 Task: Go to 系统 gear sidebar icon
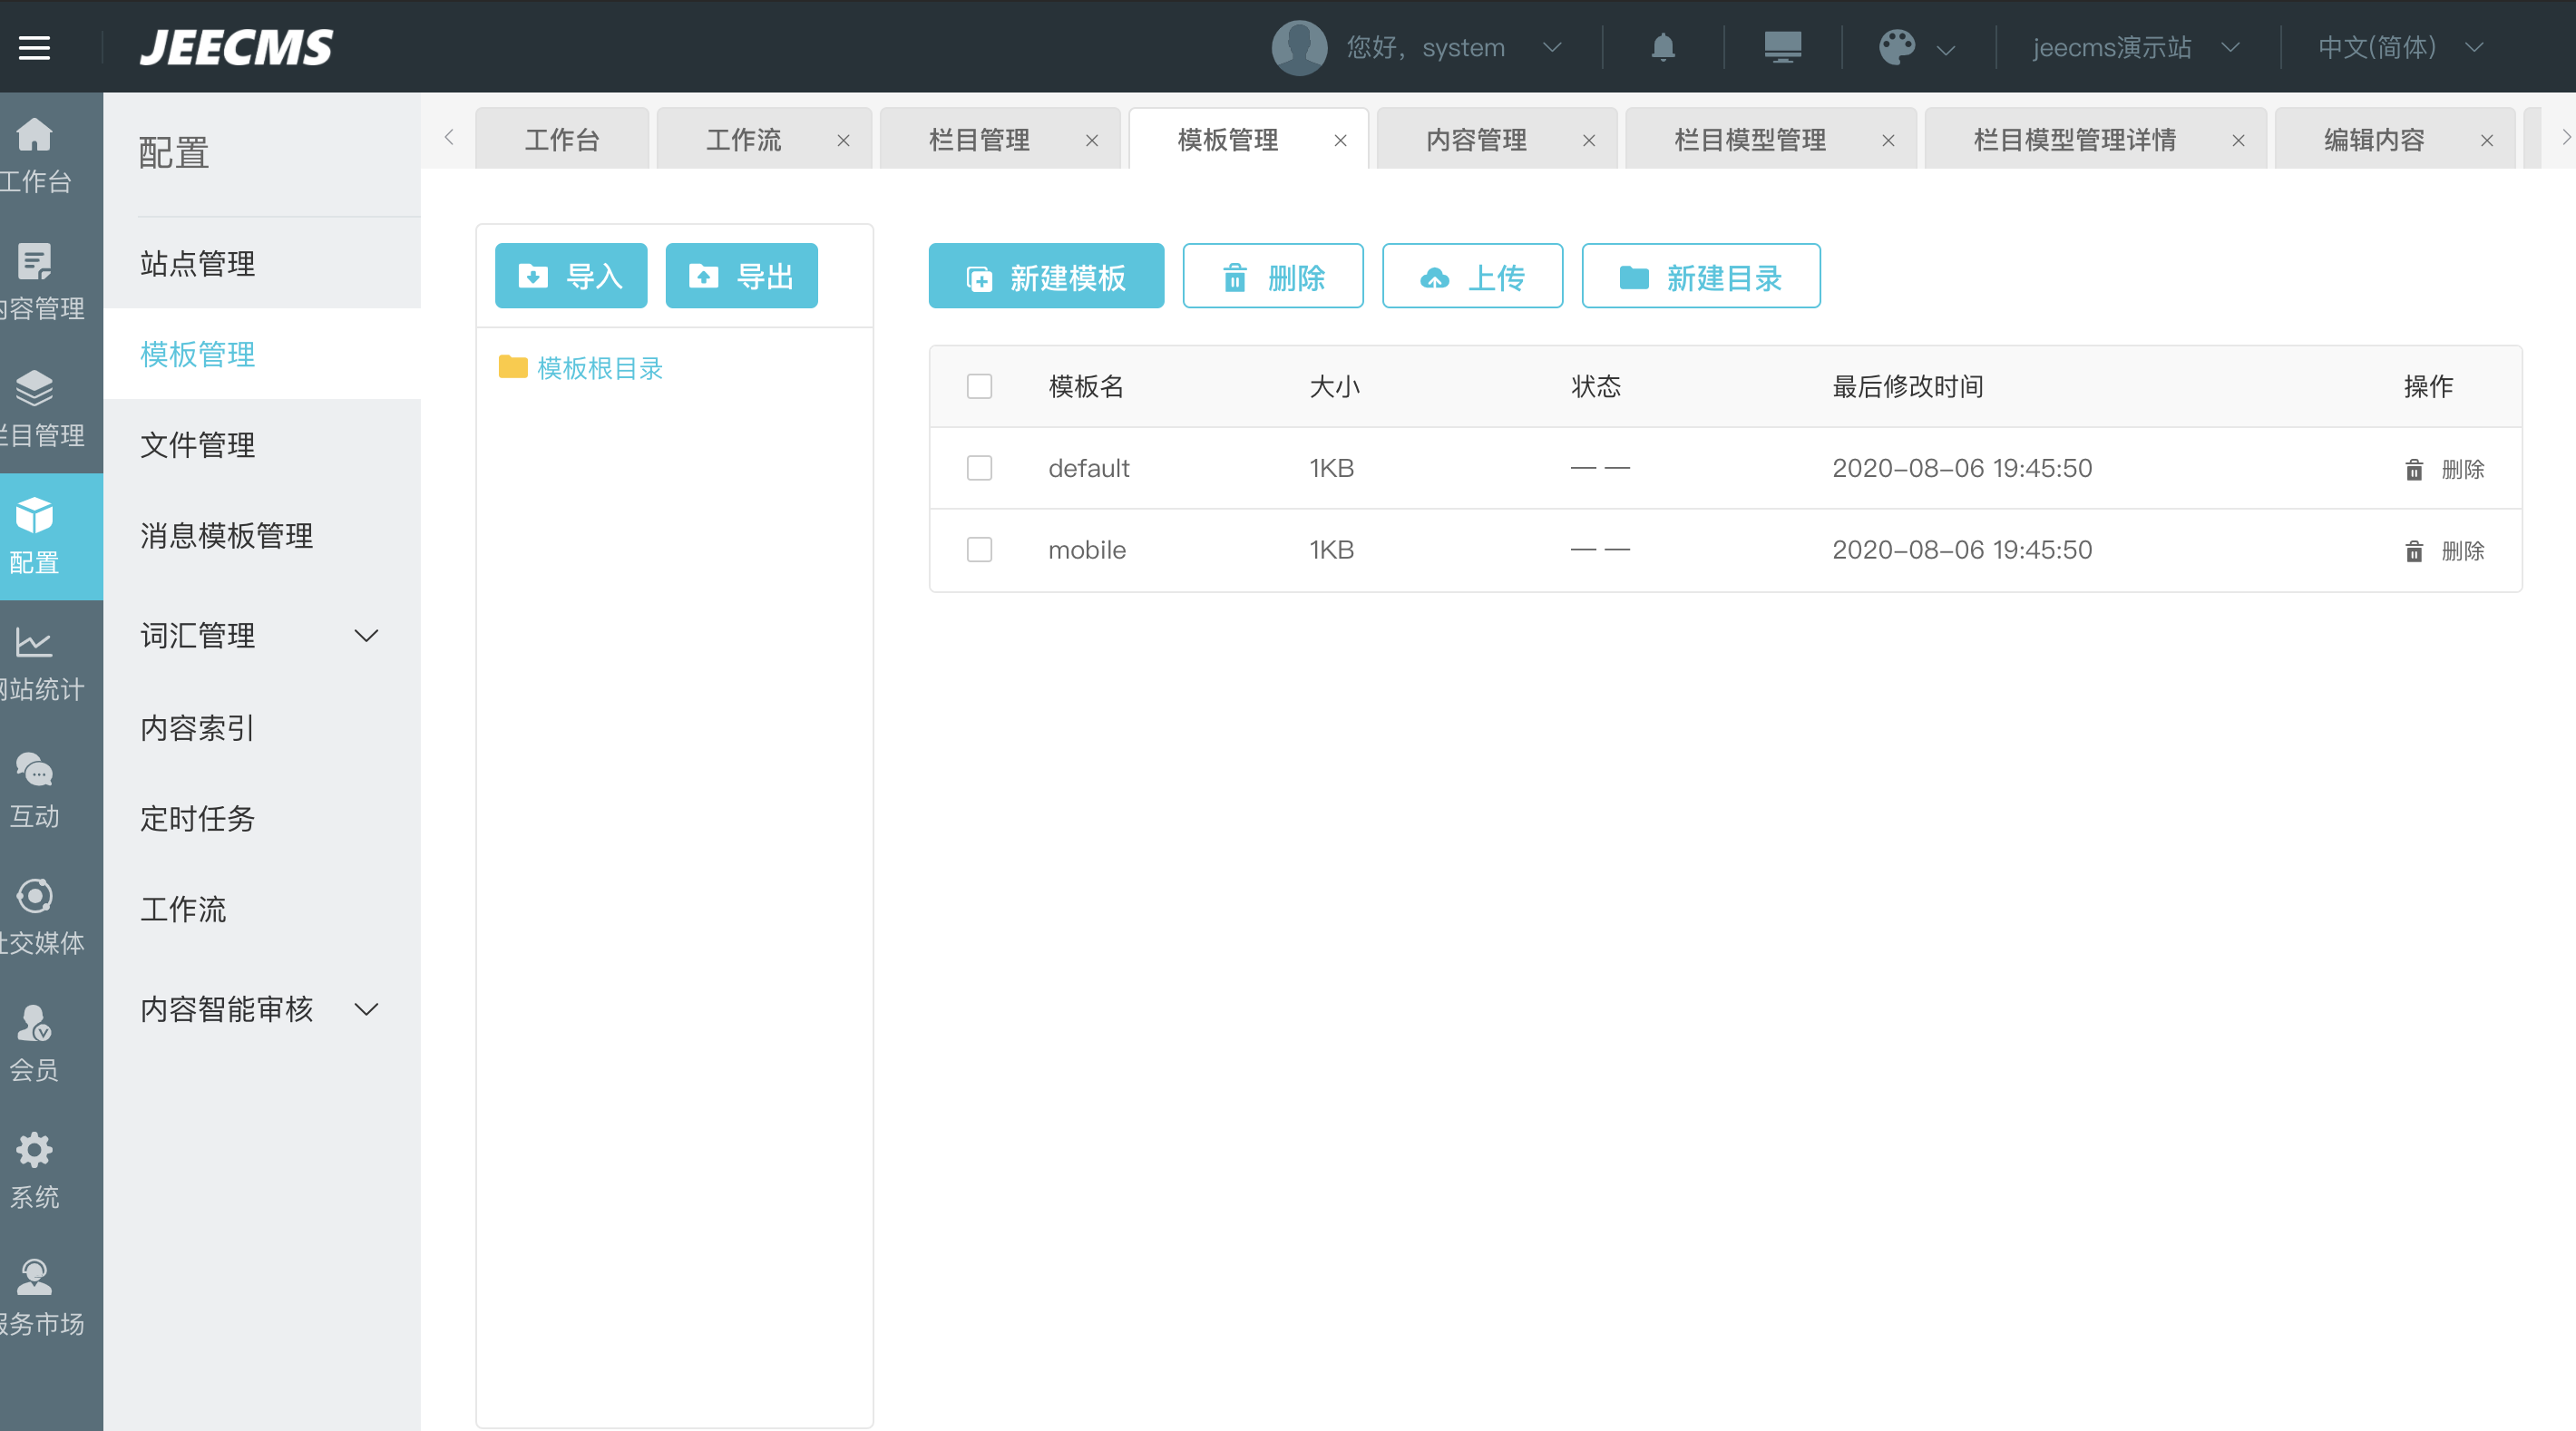click(34, 1151)
